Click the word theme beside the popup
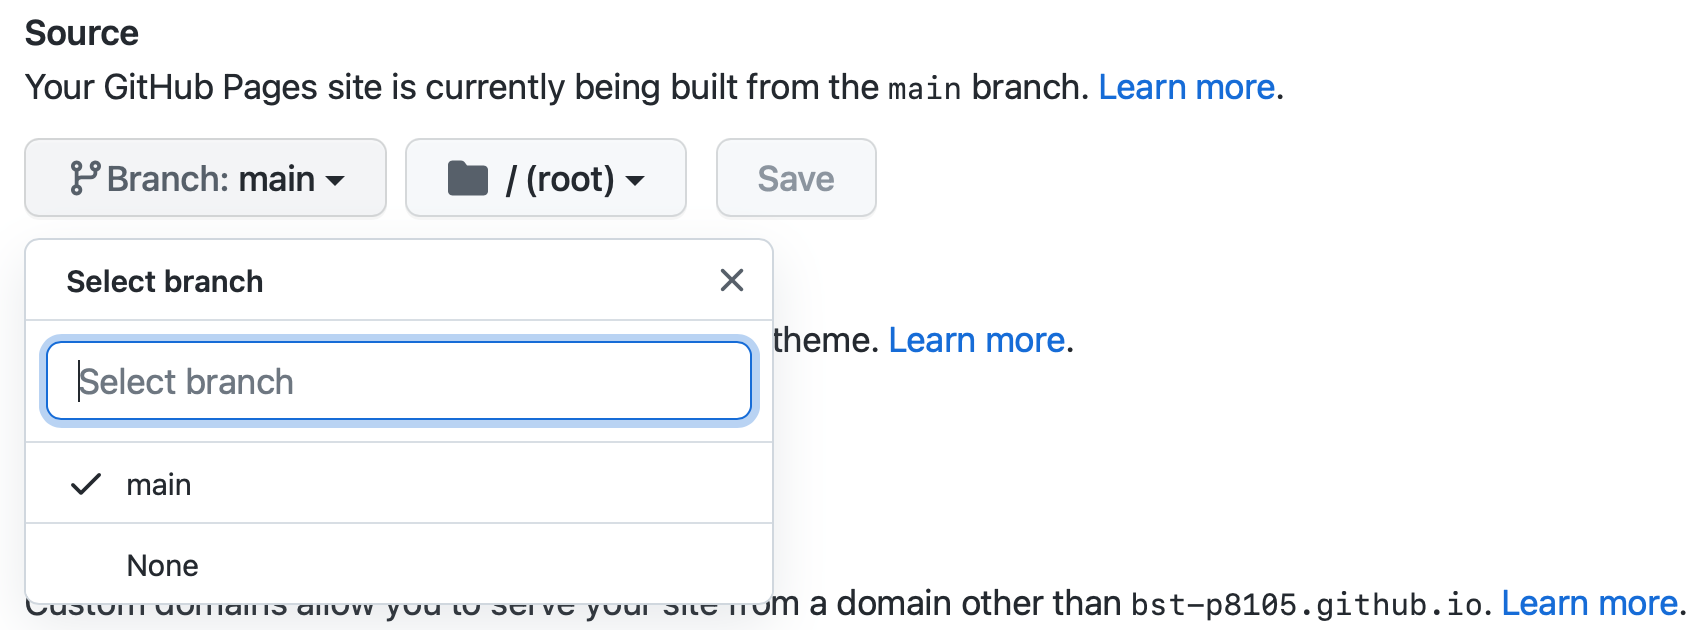 (826, 341)
